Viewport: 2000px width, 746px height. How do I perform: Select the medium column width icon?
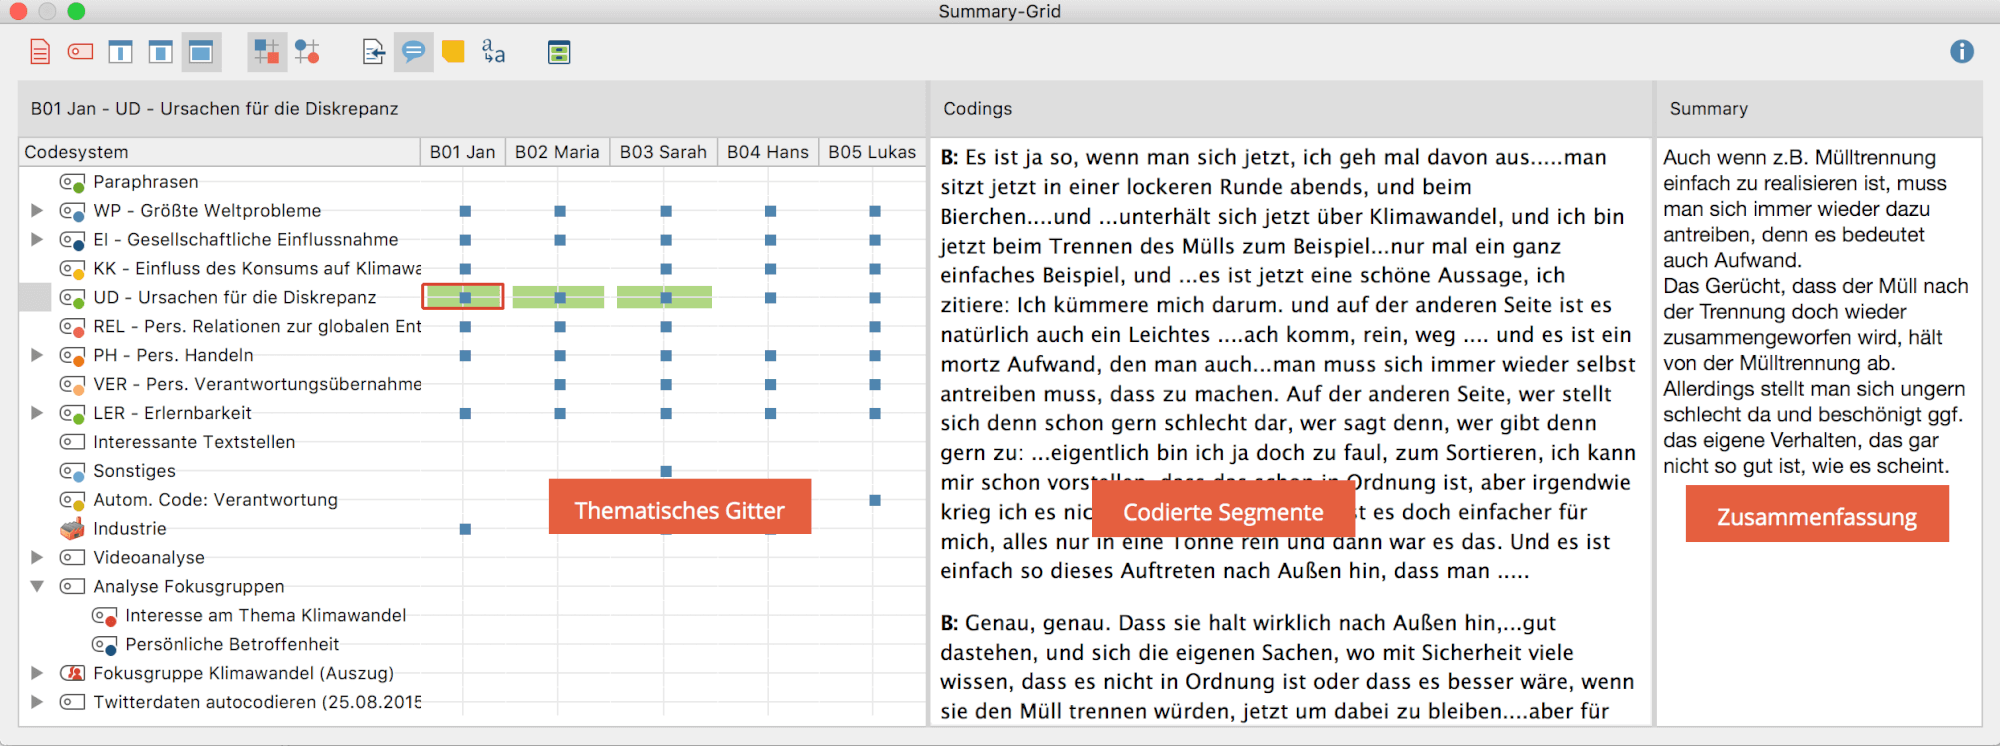pyautogui.click(x=160, y=52)
